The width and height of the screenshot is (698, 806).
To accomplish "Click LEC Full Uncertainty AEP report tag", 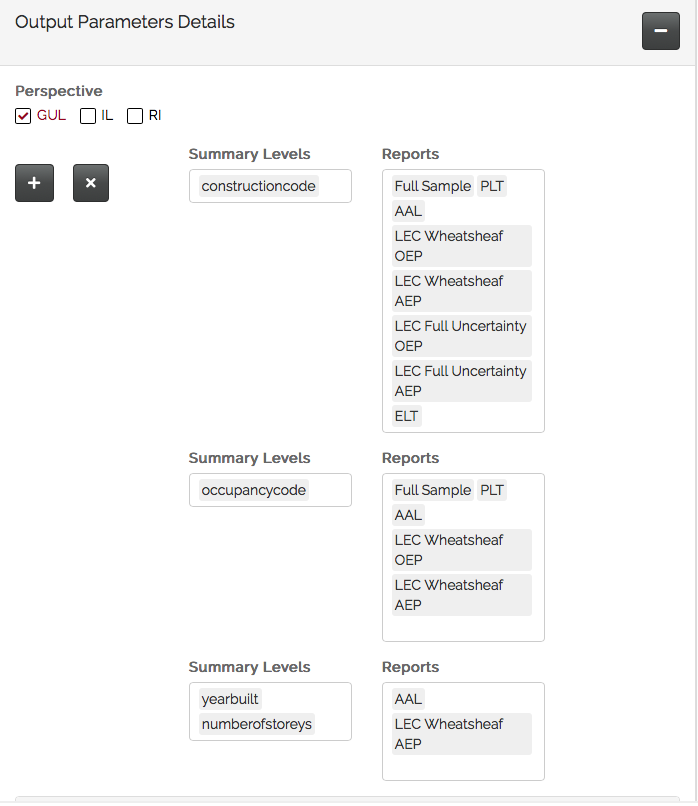I will (460, 381).
